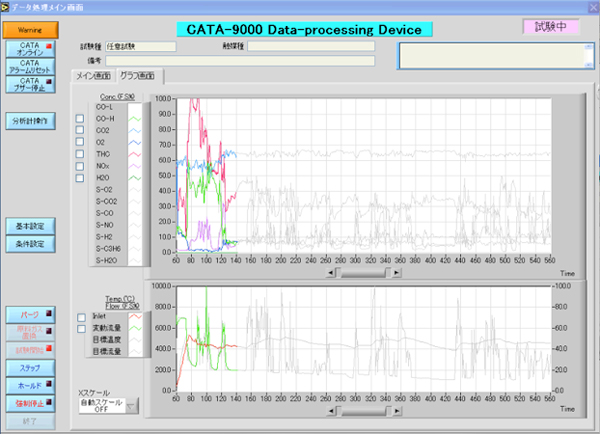This screenshot has width=600, height=434.
Task: Click the 備考 input field
Action: [240, 61]
